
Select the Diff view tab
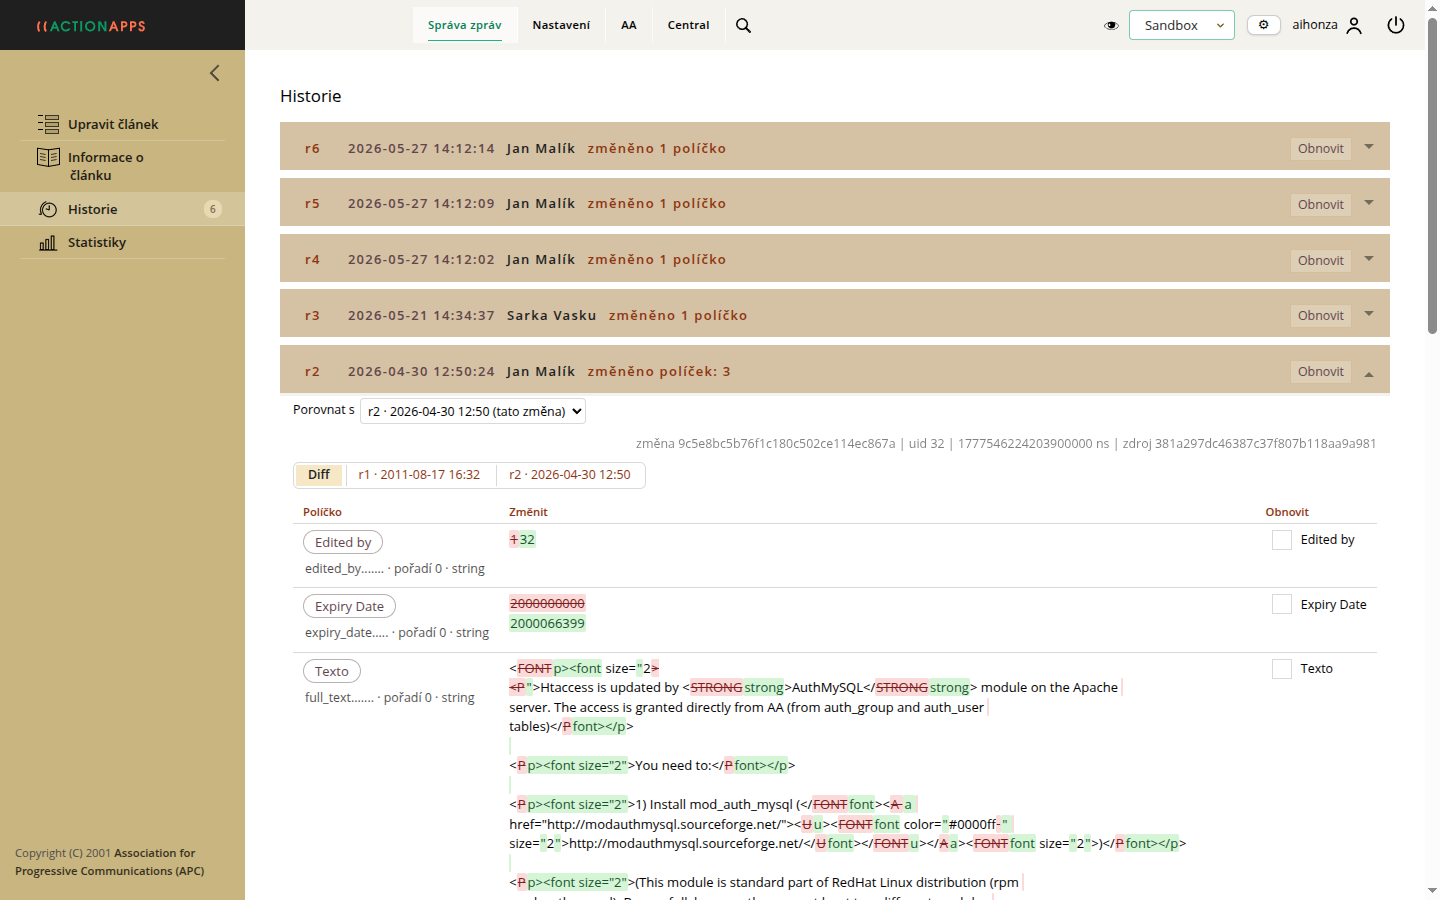(319, 475)
